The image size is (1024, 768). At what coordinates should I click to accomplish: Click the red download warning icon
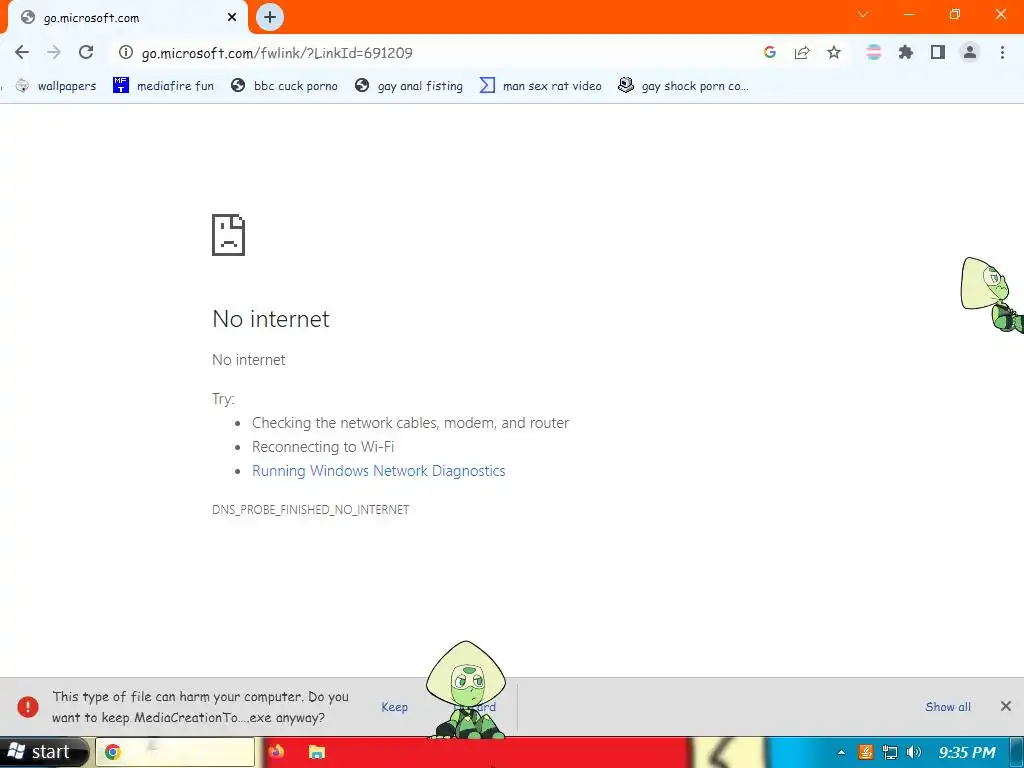28,707
